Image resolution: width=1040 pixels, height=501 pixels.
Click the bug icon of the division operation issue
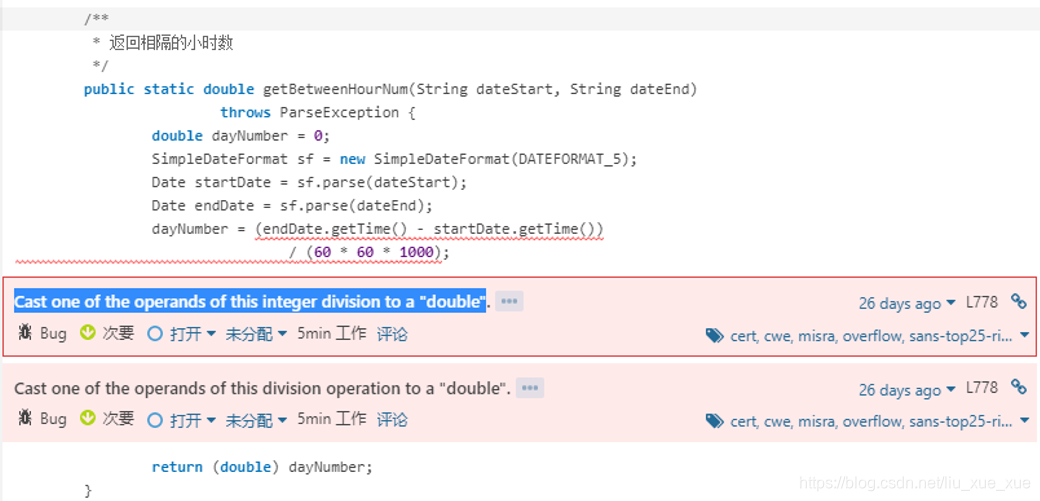(x=25, y=419)
